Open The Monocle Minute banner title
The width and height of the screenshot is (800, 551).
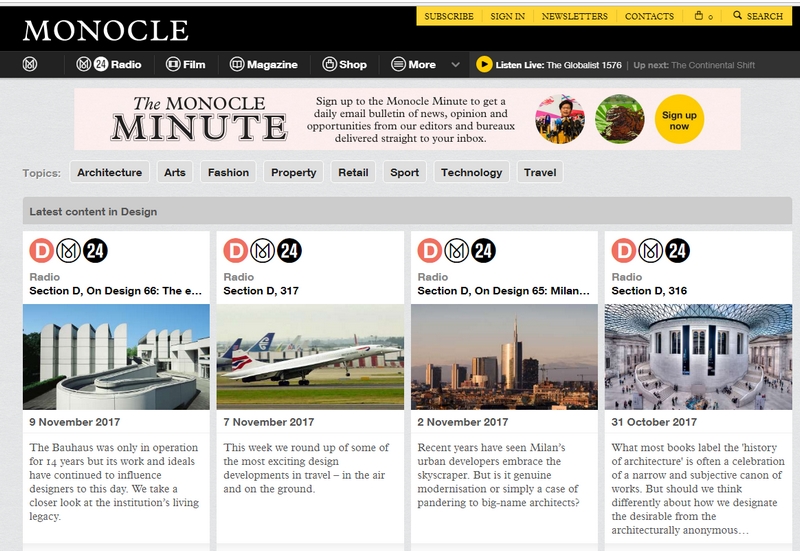tap(199, 119)
